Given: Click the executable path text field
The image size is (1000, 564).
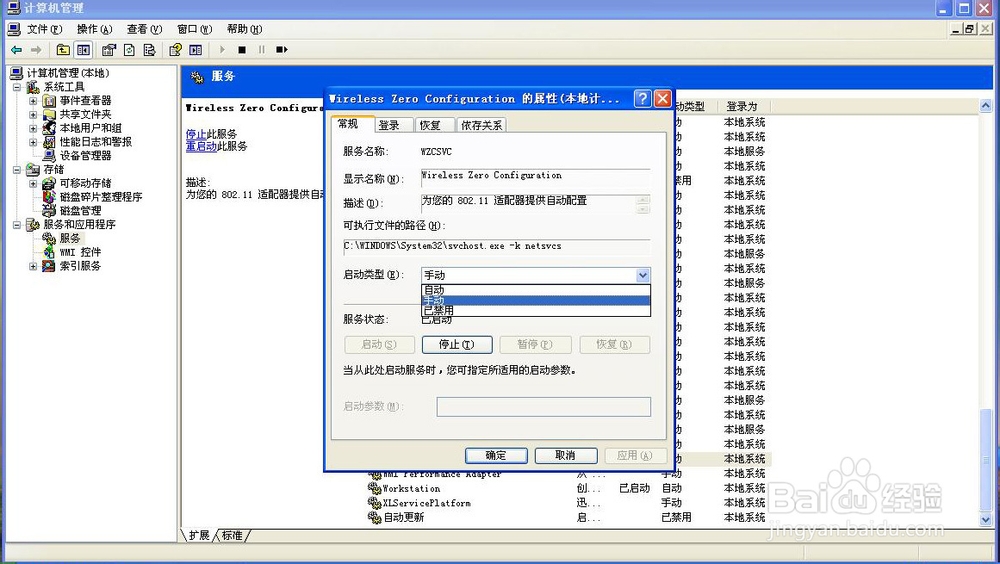Looking at the screenshot, I should click(497, 247).
